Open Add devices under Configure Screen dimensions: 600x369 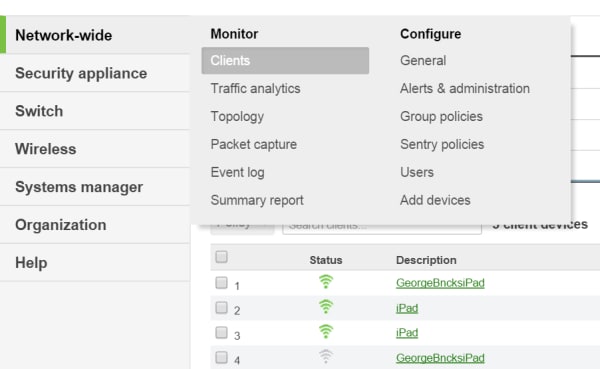(x=435, y=200)
